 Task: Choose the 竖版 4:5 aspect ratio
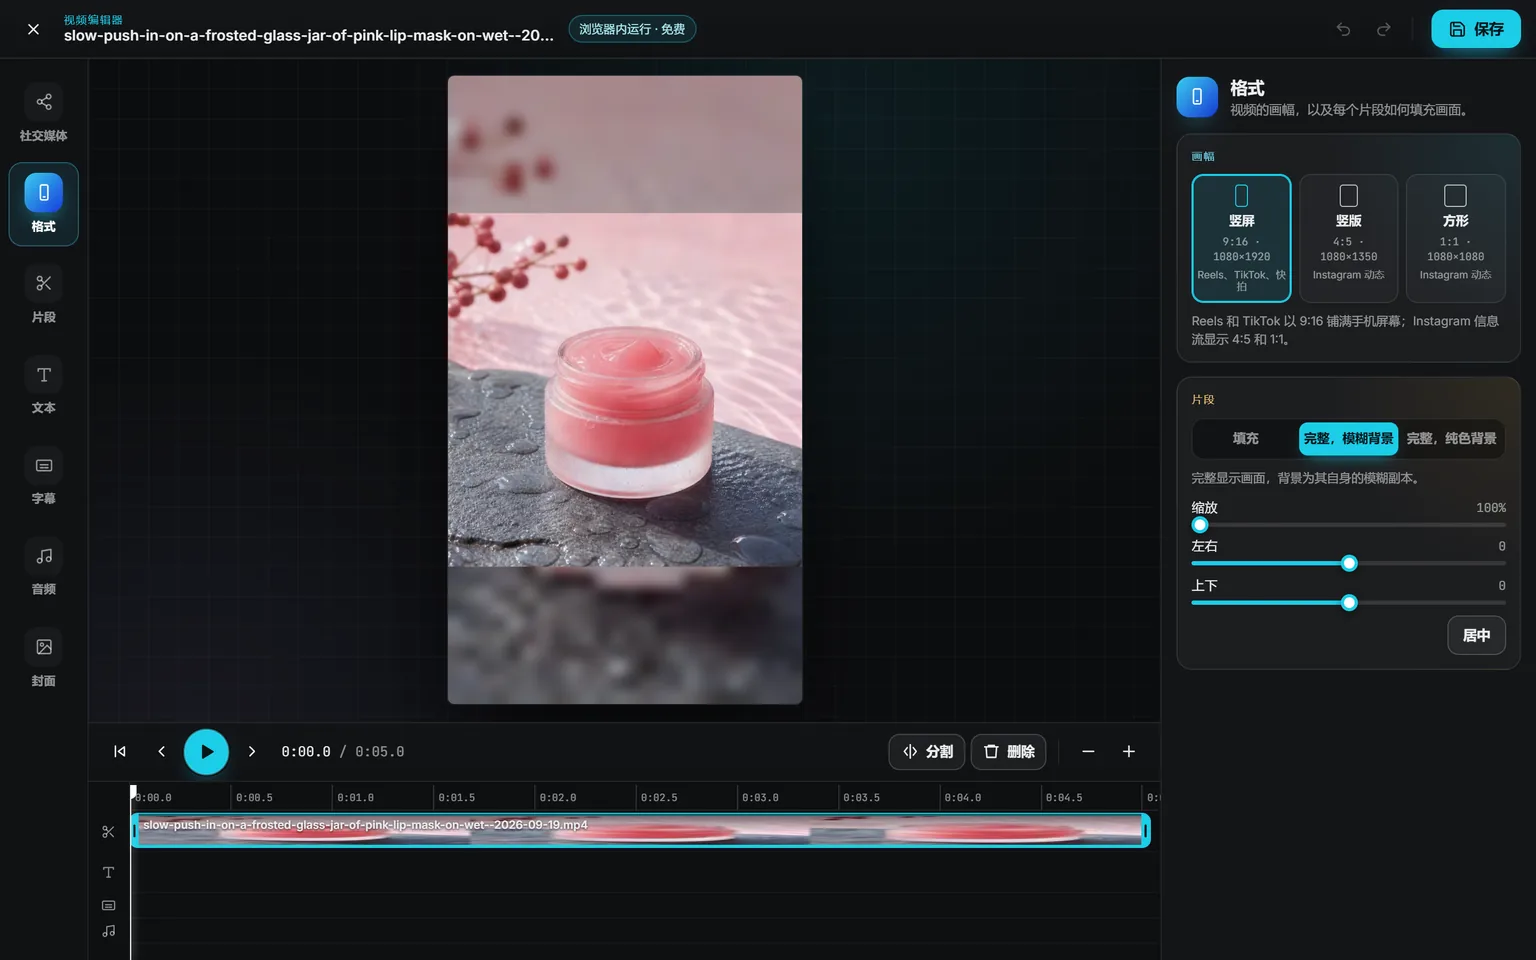click(x=1348, y=238)
